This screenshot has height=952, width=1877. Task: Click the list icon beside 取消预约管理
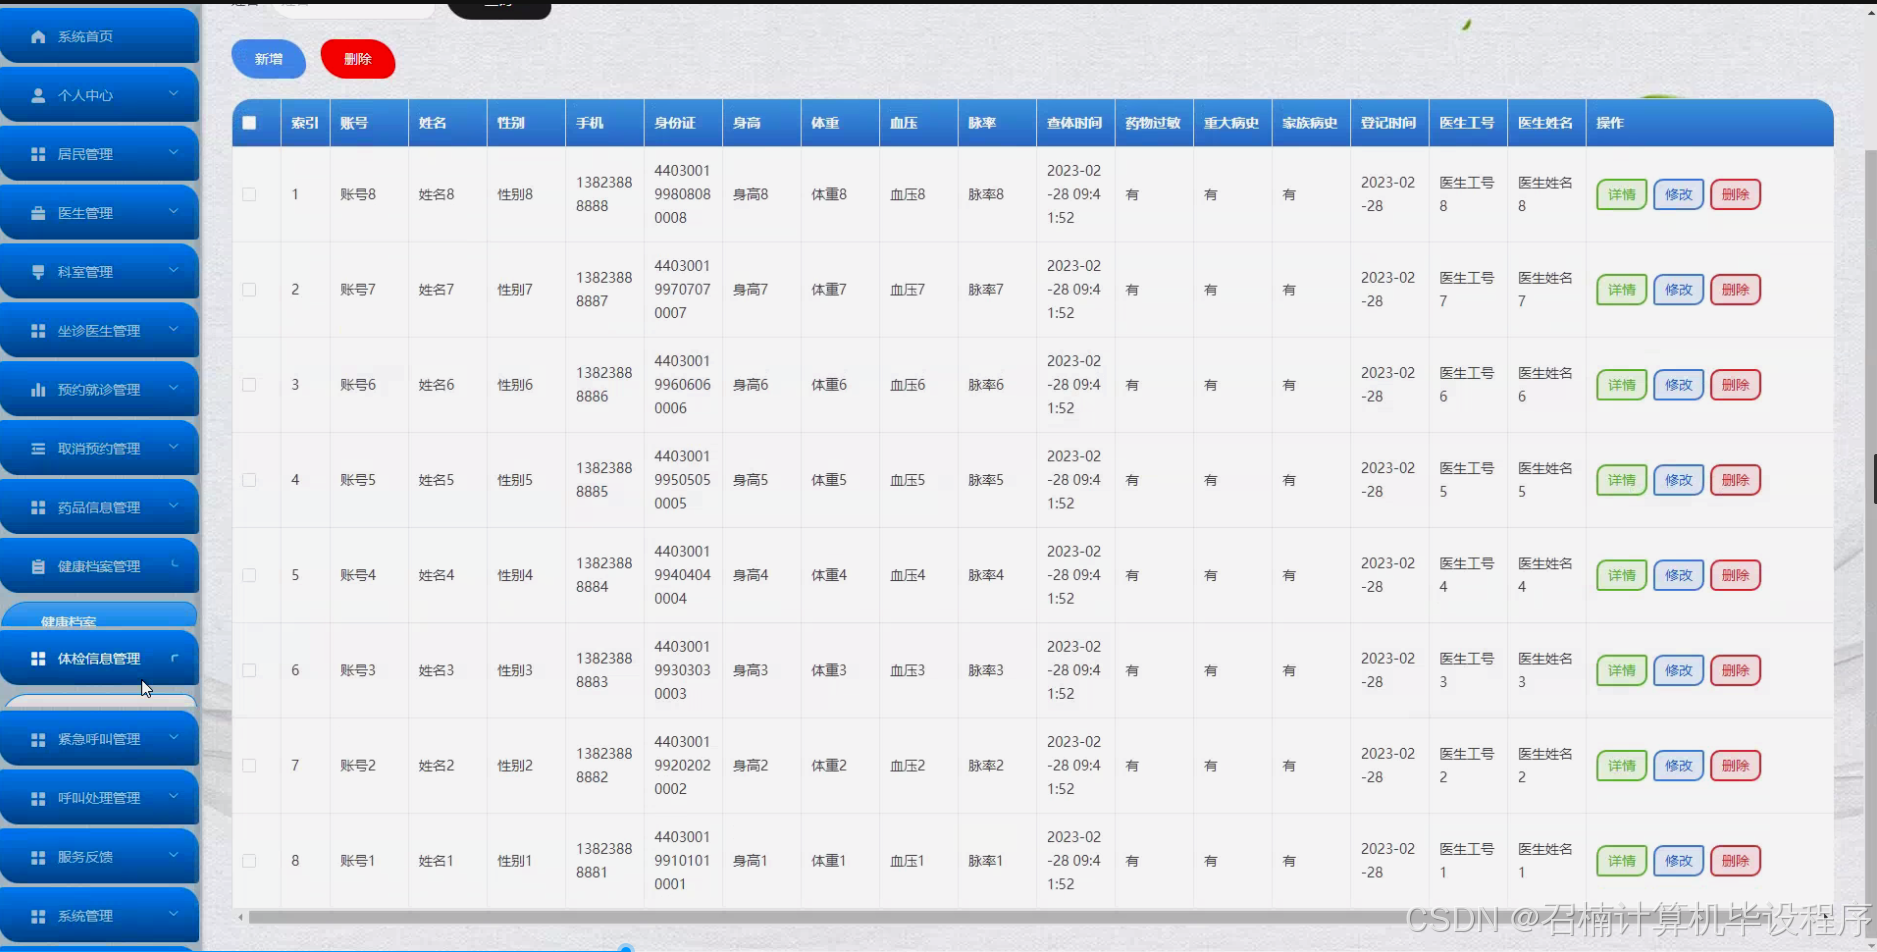(x=38, y=449)
